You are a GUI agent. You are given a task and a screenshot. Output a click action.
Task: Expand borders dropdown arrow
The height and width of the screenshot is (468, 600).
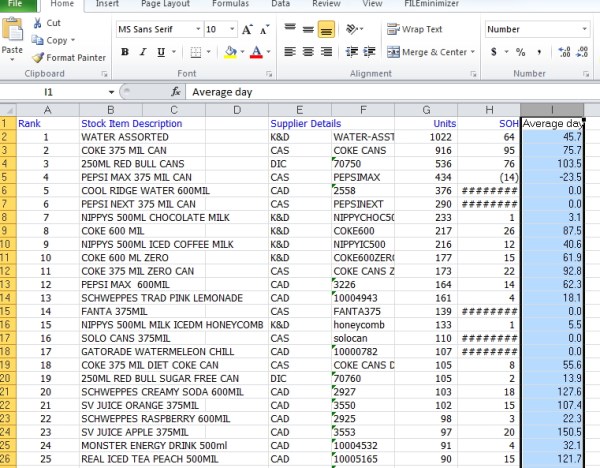tap(209, 52)
